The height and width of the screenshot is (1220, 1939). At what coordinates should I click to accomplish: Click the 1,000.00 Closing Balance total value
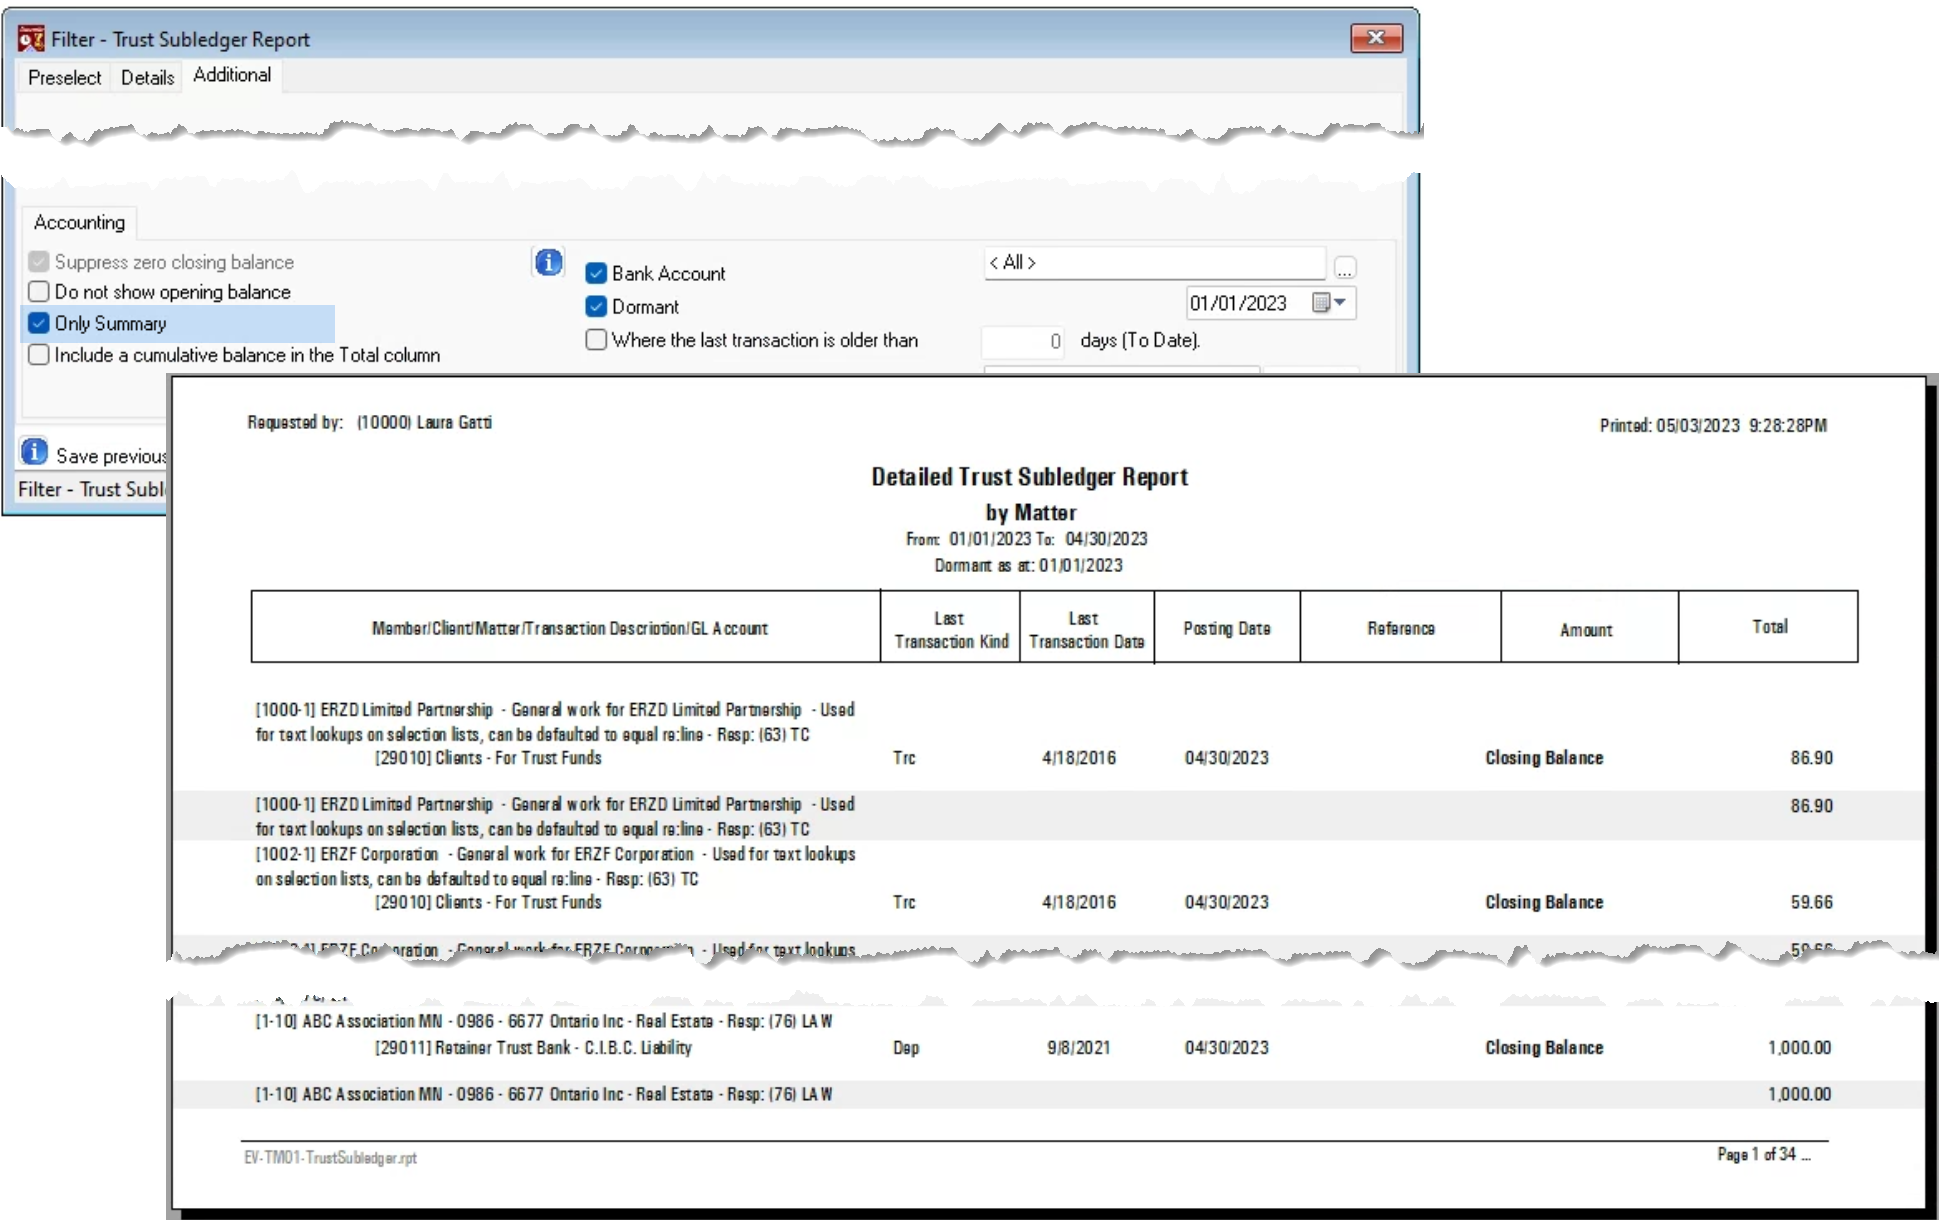point(1799,1048)
